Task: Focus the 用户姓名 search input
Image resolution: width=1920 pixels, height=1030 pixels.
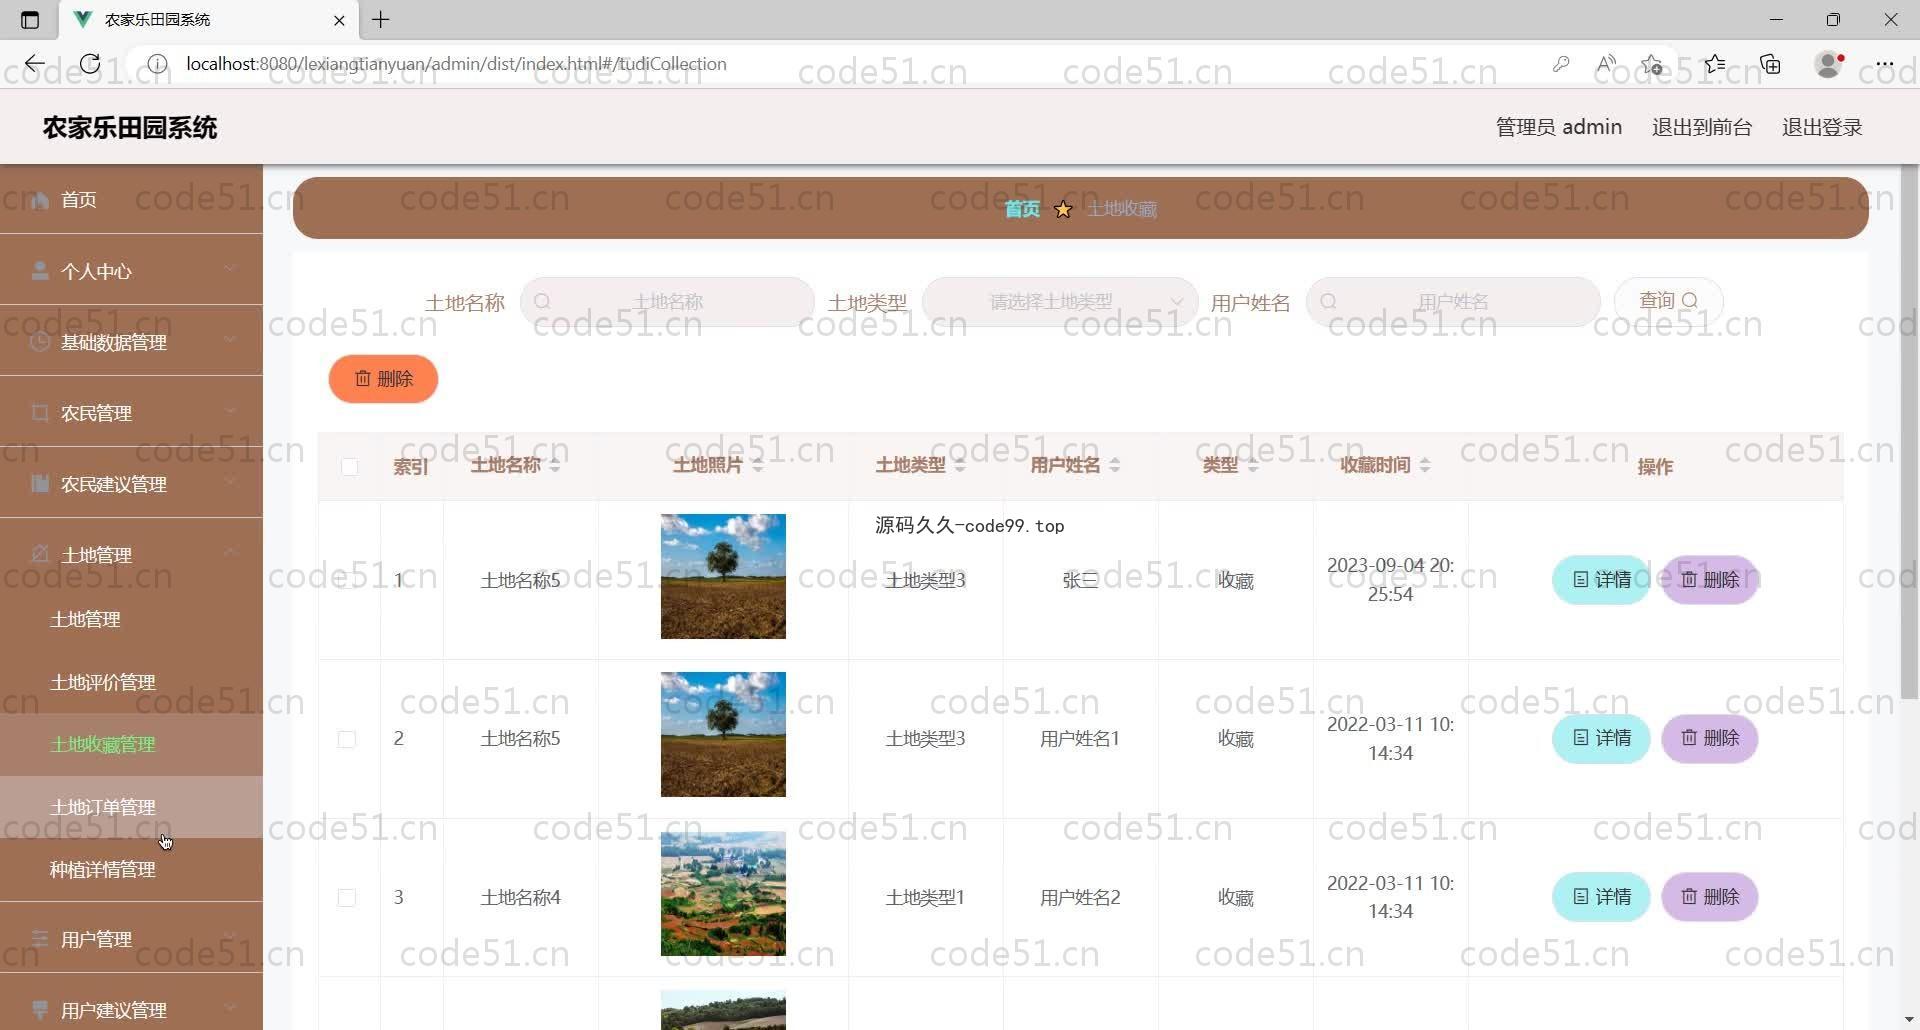Action: tap(1453, 301)
